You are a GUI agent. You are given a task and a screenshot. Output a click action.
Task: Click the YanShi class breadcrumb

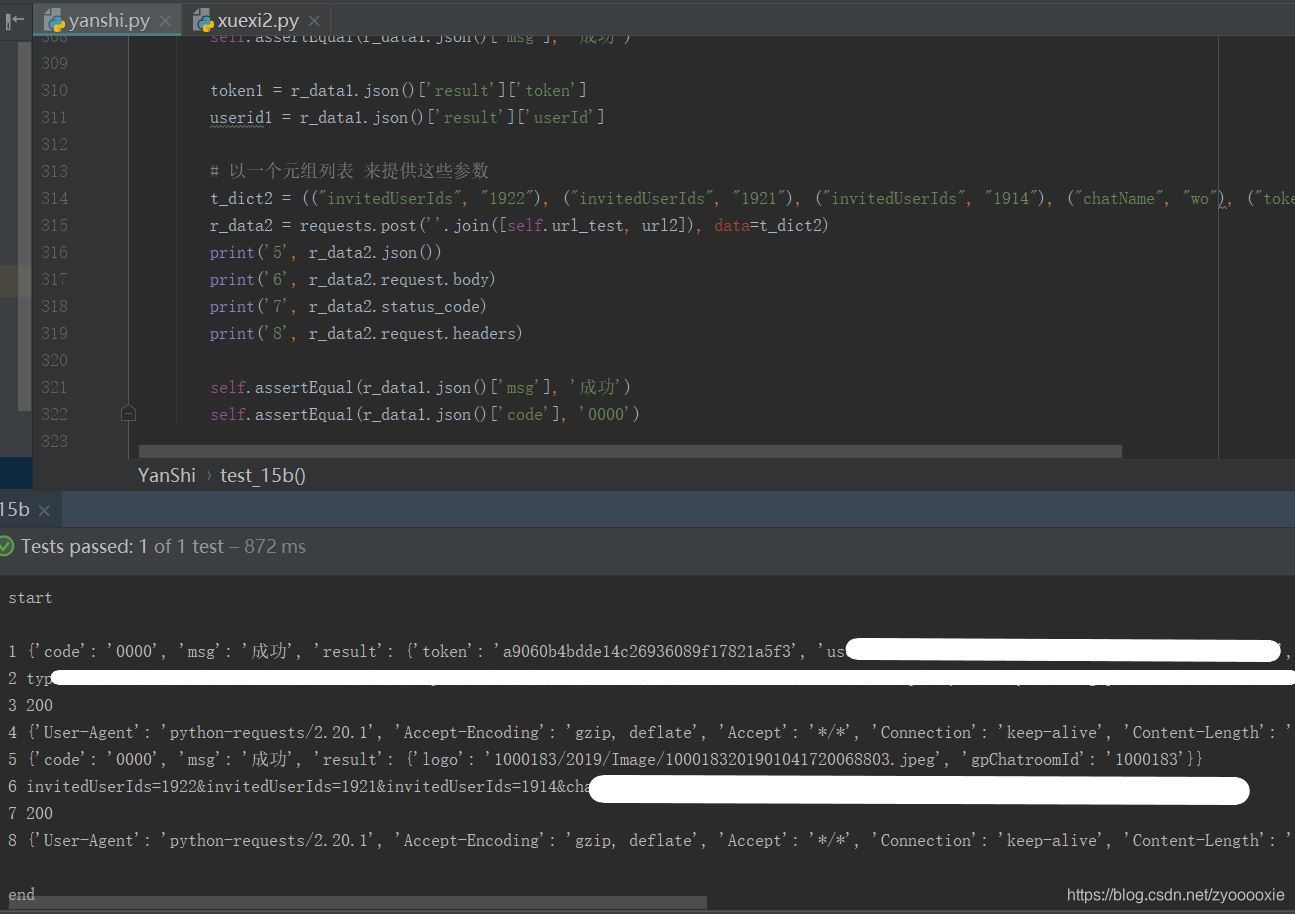click(167, 475)
